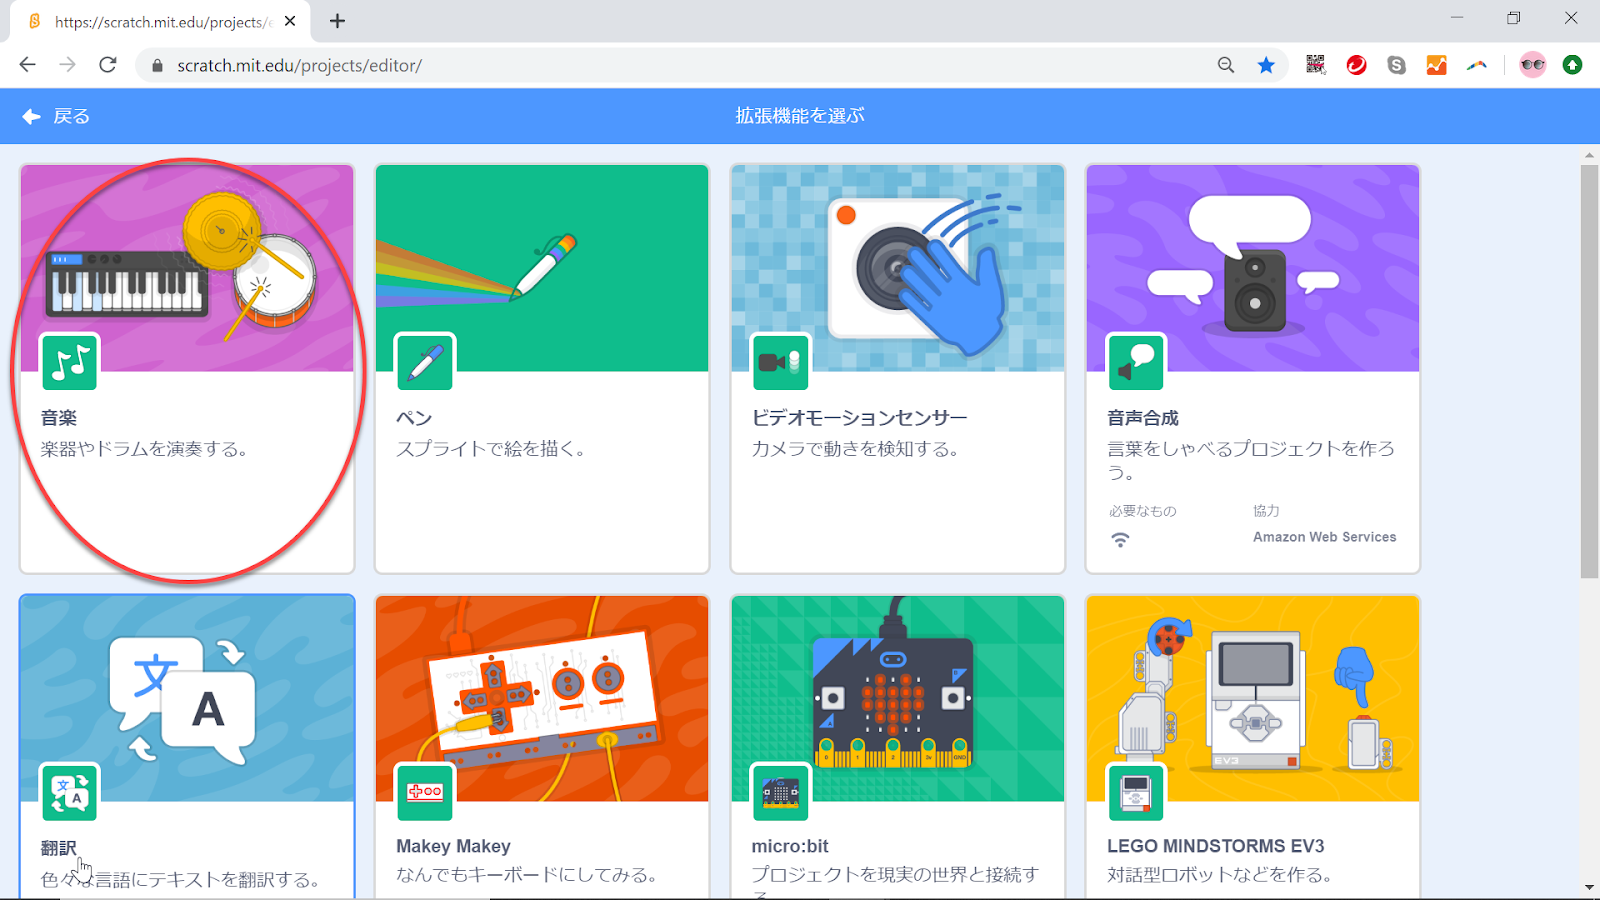Click the 音声合成 title text
The width and height of the screenshot is (1600, 900).
pyautogui.click(x=1143, y=418)
